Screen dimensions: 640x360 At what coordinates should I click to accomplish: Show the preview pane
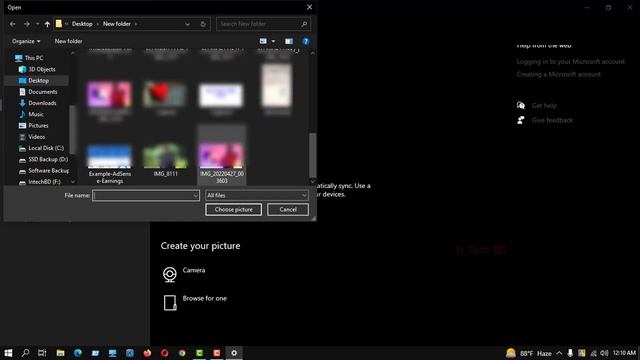click(289, 41)
